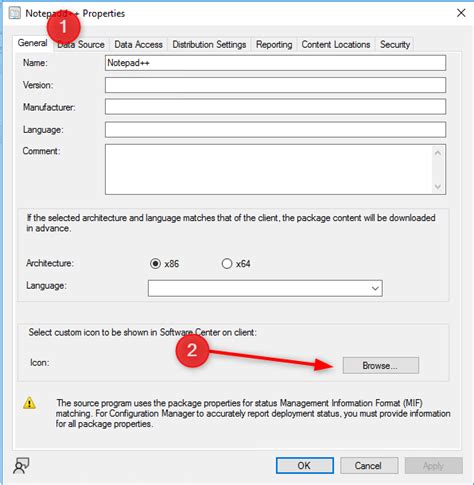Click the 'If the selected architecture' description text
The height and width of the screenshot is (485, 474).
pyautogui.click(x=231, y=223)
